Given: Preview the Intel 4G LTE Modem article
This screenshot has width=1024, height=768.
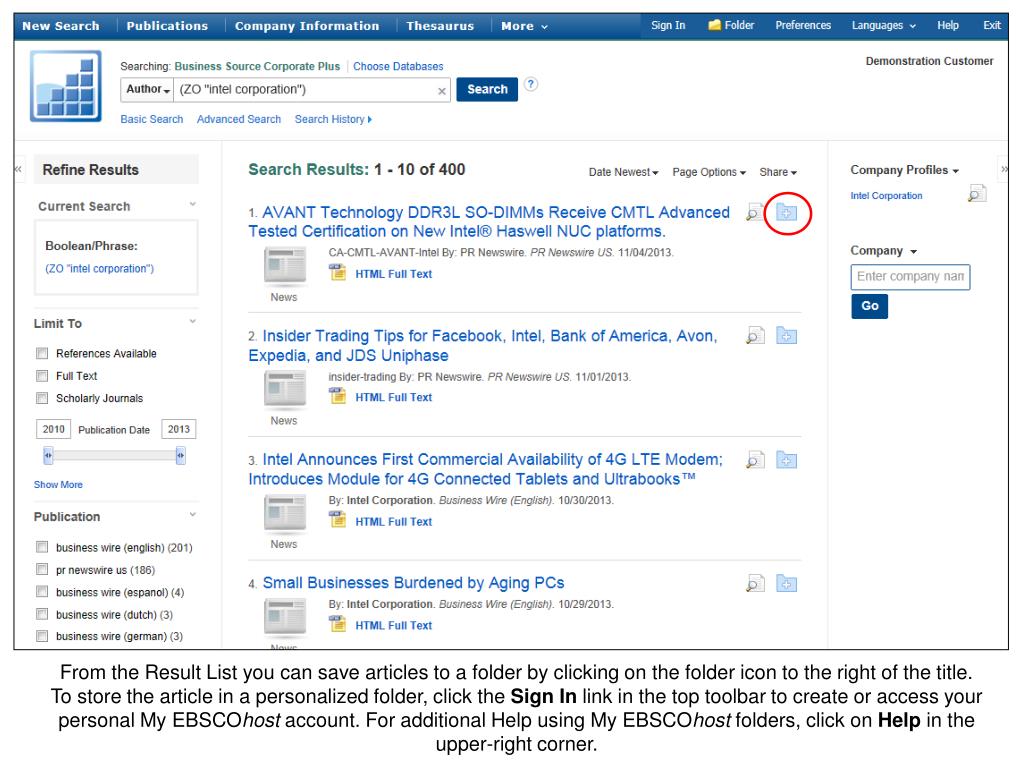Looking at the screenshot, I should point(755,460).
